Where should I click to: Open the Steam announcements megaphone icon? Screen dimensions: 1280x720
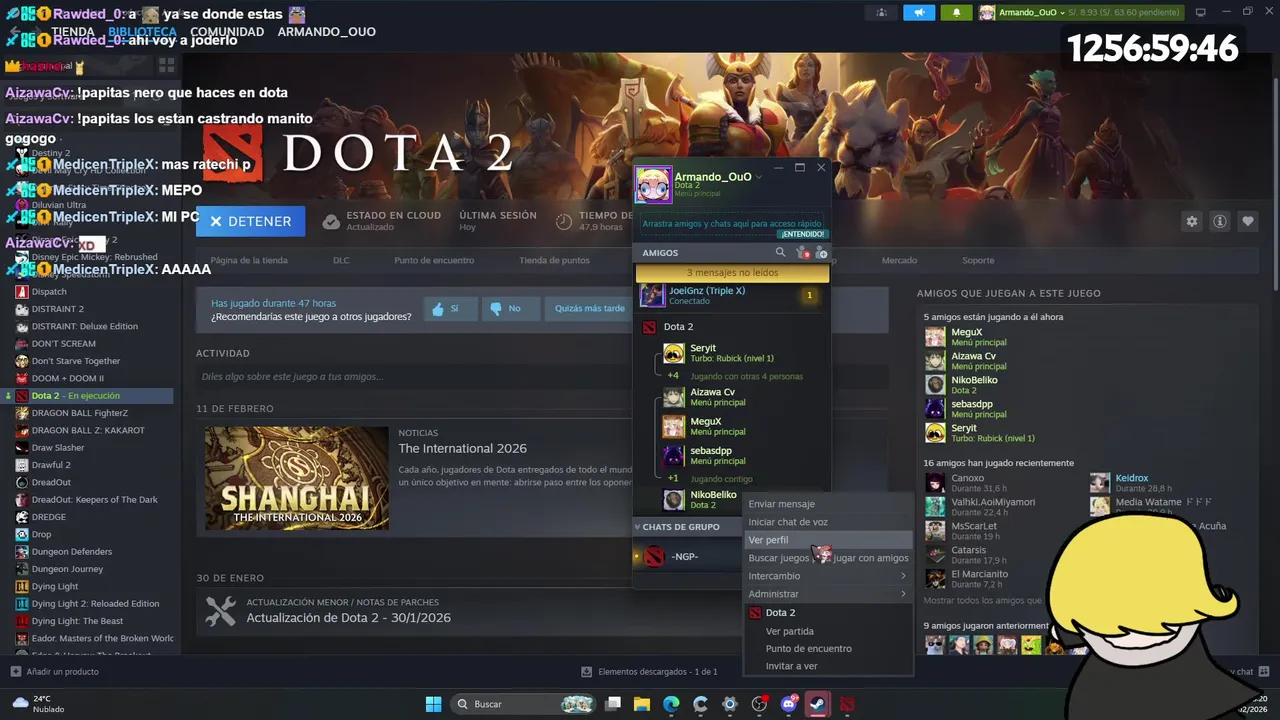pos(918,13)
